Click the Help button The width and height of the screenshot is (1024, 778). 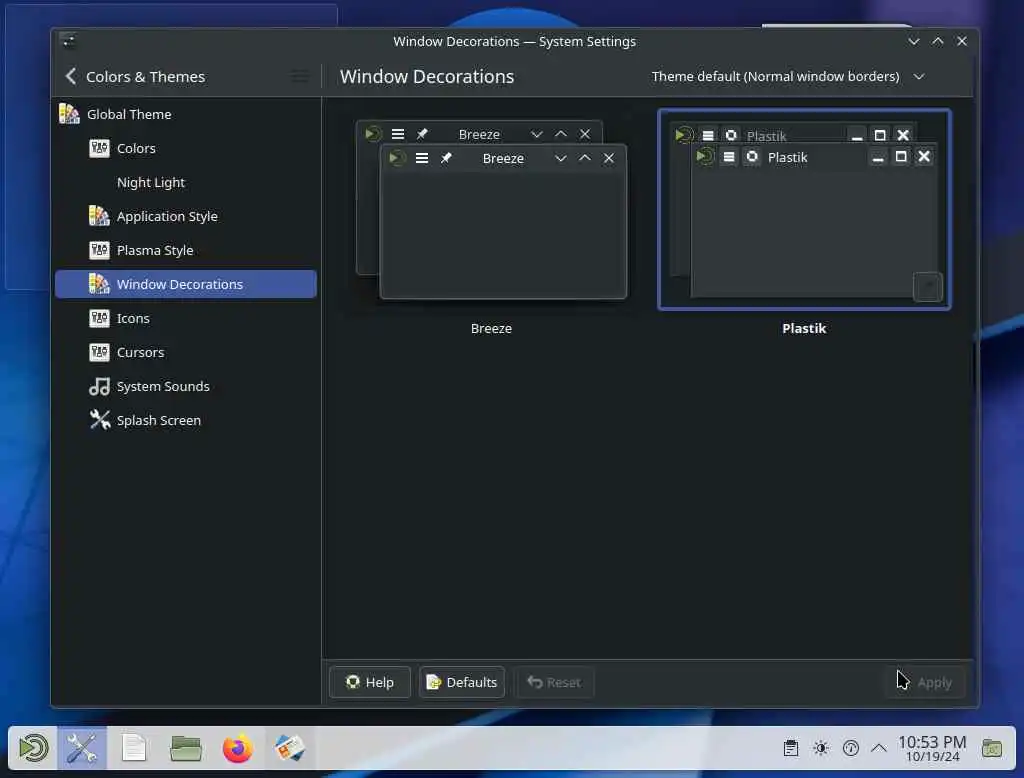(370, 682)
